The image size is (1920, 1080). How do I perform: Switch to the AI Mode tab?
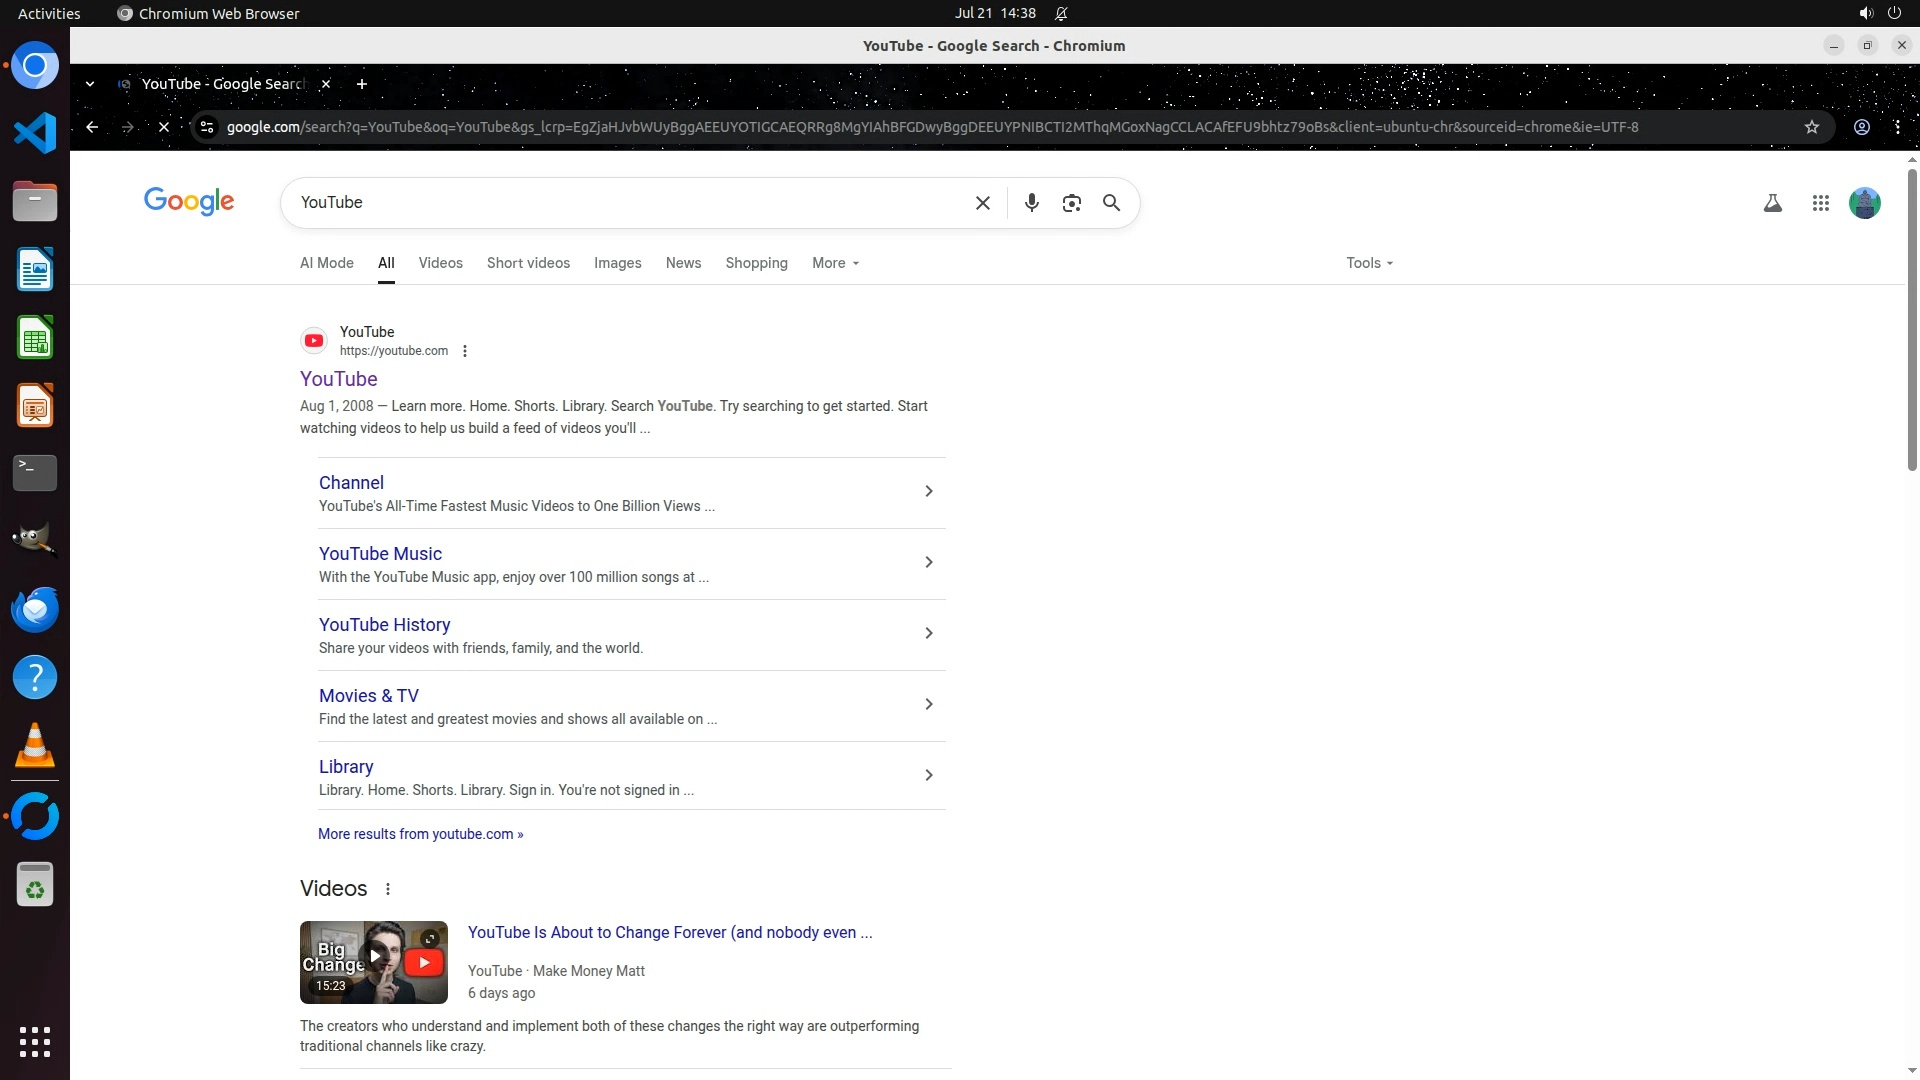tap(326, 263)
